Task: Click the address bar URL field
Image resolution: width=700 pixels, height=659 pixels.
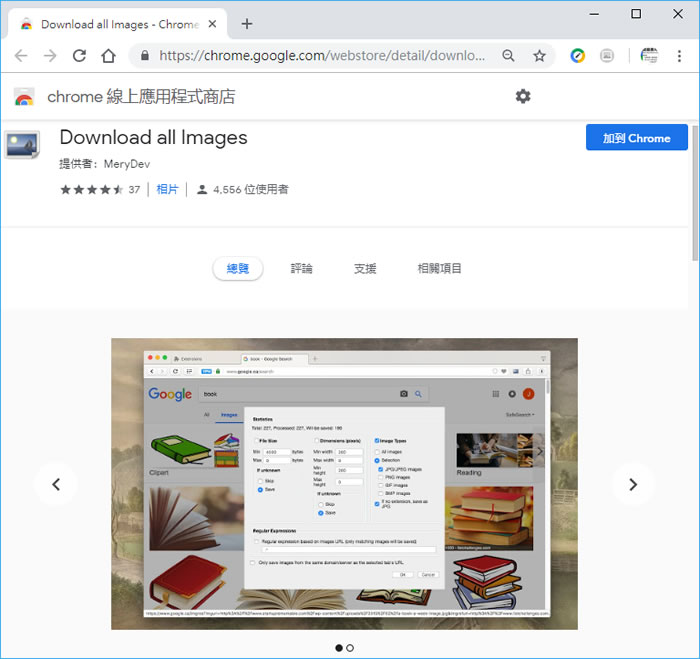Action: pos(322,56)
